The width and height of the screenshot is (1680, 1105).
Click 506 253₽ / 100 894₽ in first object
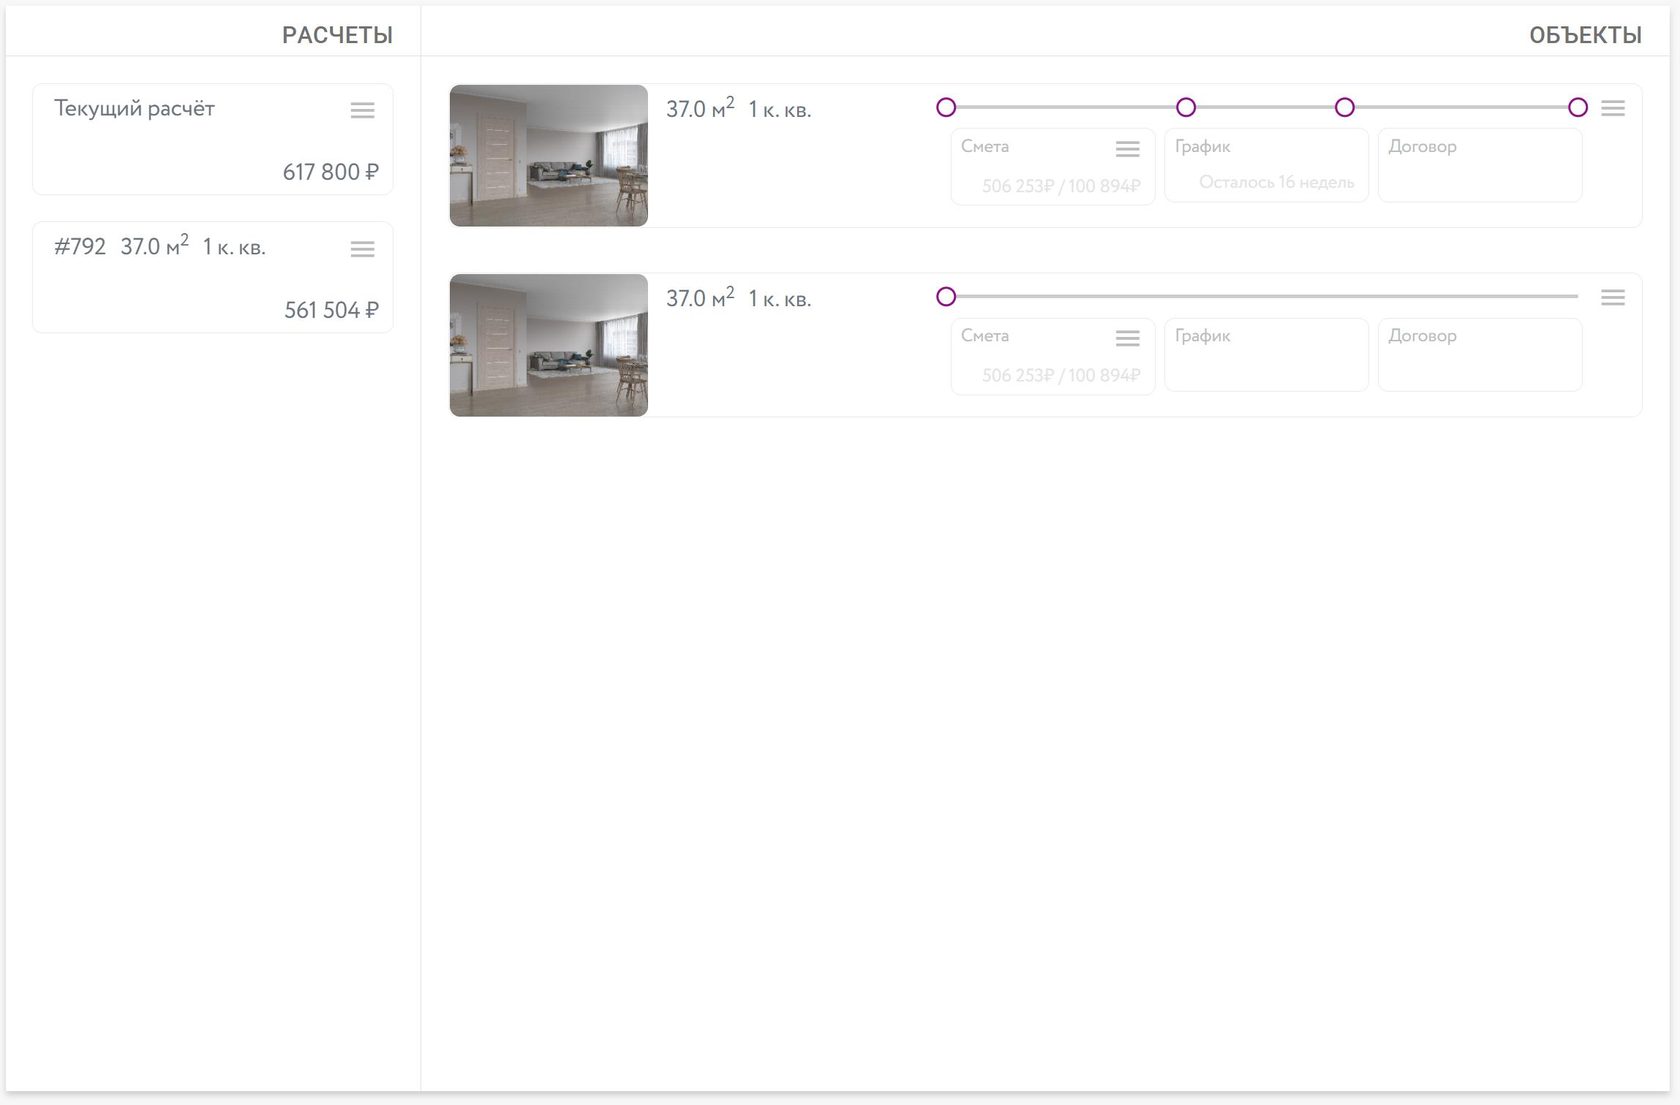click(1061, 186)
